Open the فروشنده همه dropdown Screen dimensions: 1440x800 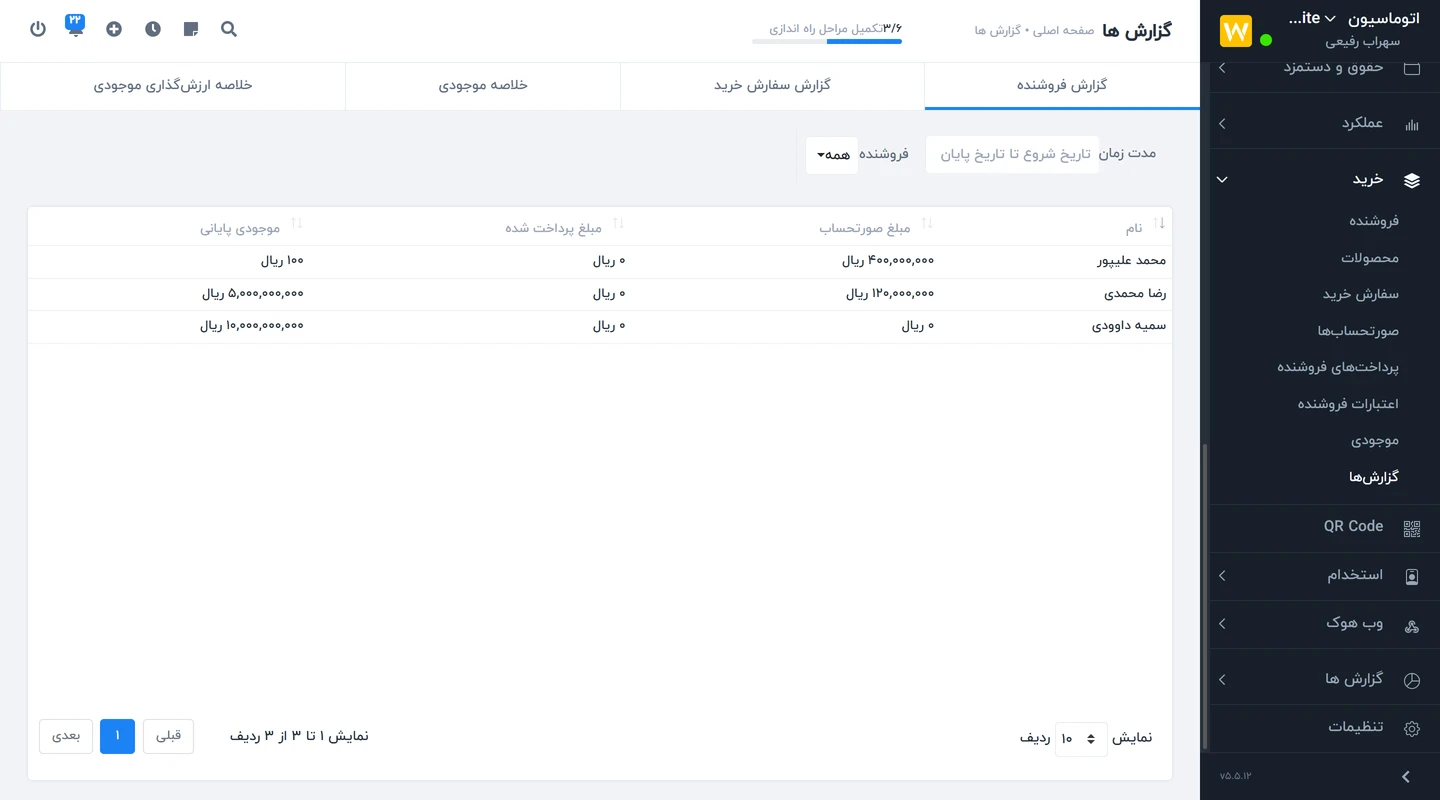[832, 155]
